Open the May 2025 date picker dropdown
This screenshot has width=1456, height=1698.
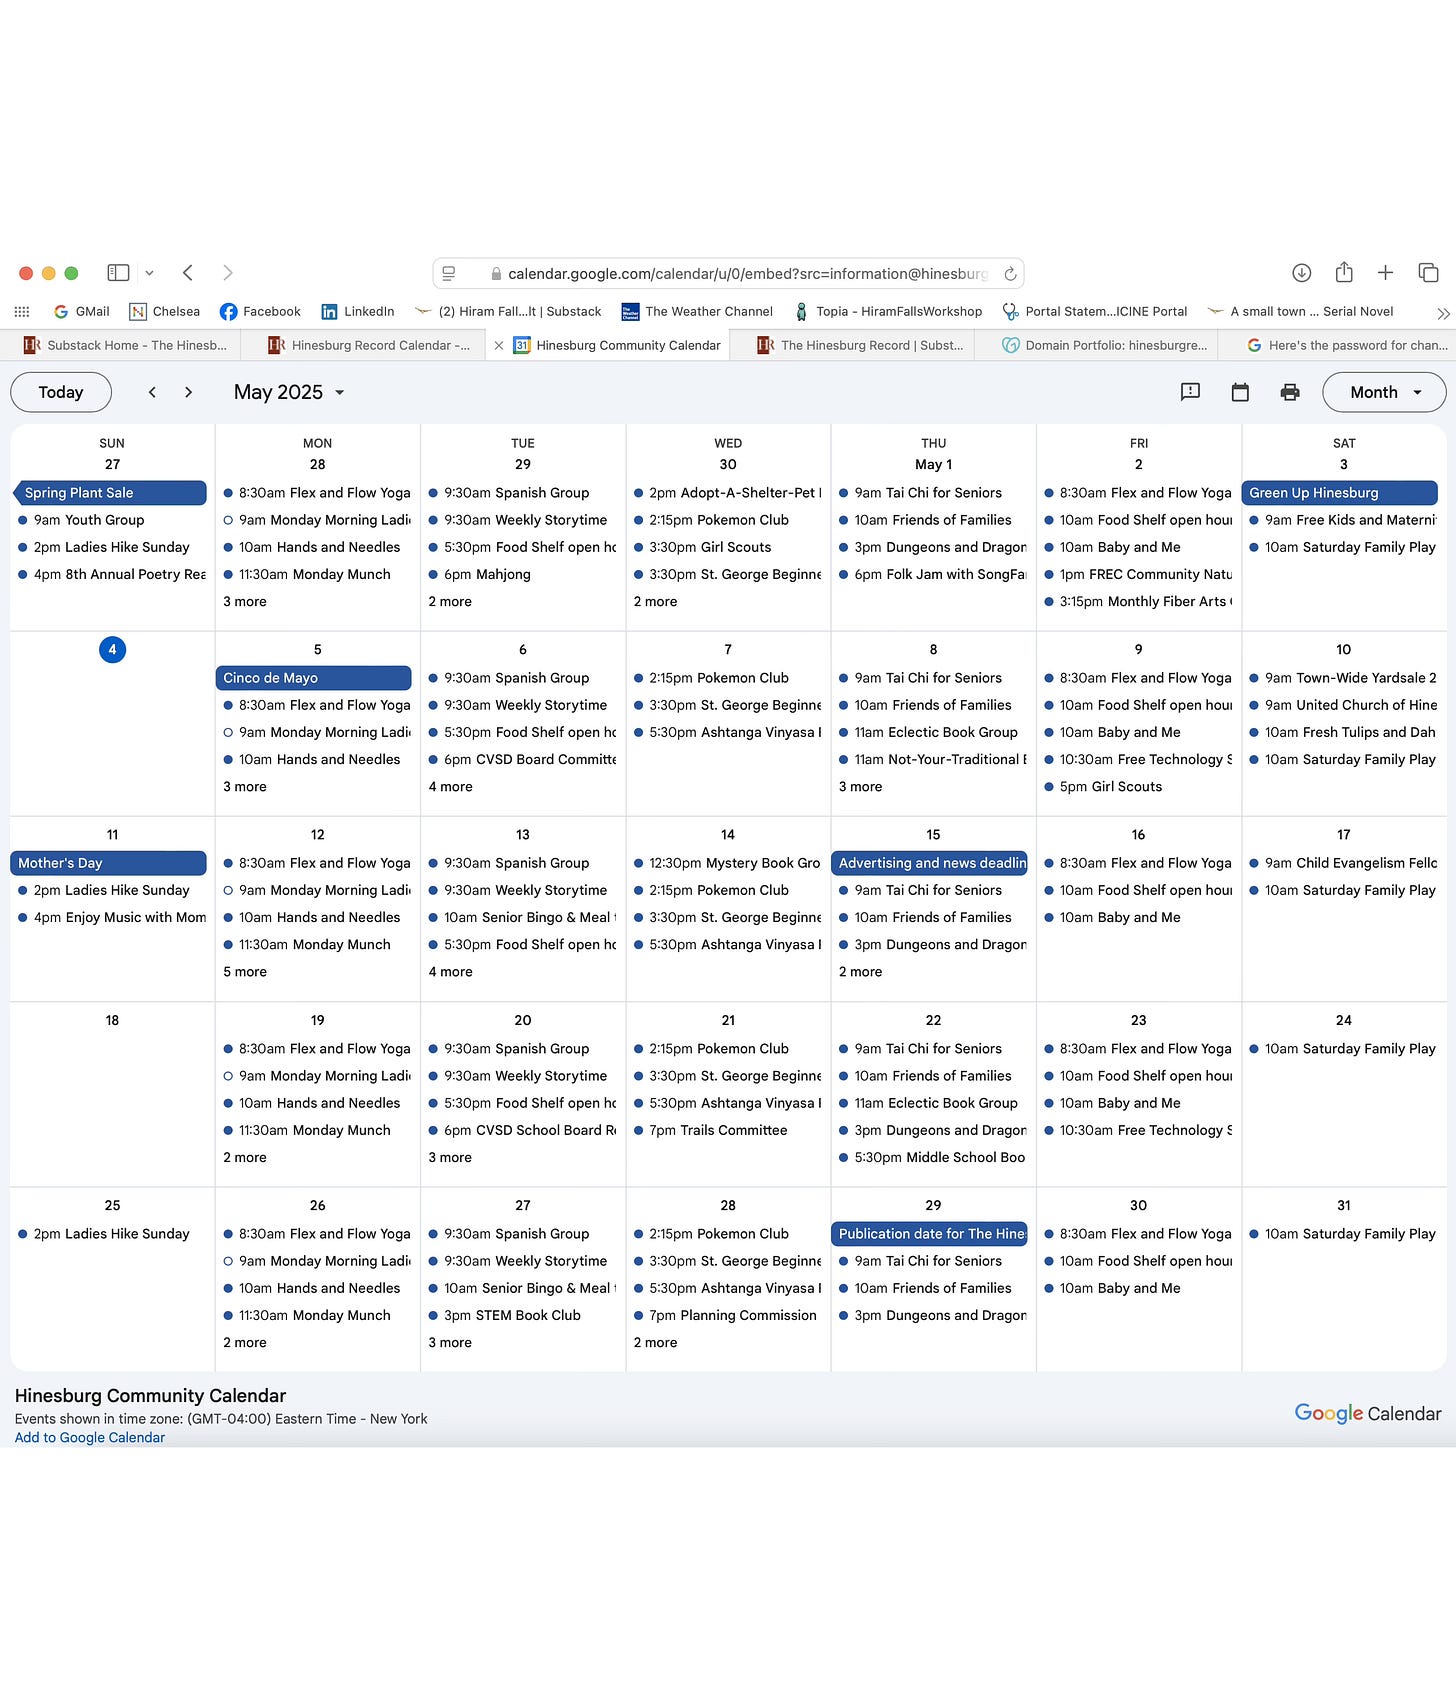coord(289,392)
